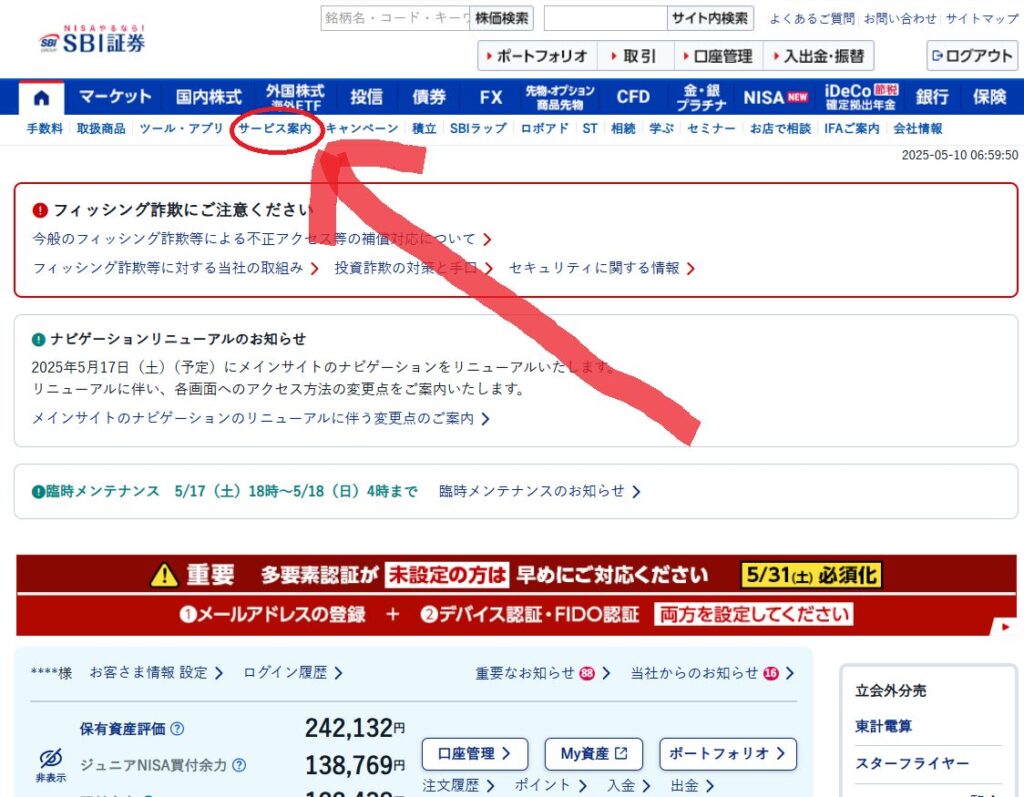
Task: Open the 取扱商品 submenu link
Action: (x=101, y=128)
